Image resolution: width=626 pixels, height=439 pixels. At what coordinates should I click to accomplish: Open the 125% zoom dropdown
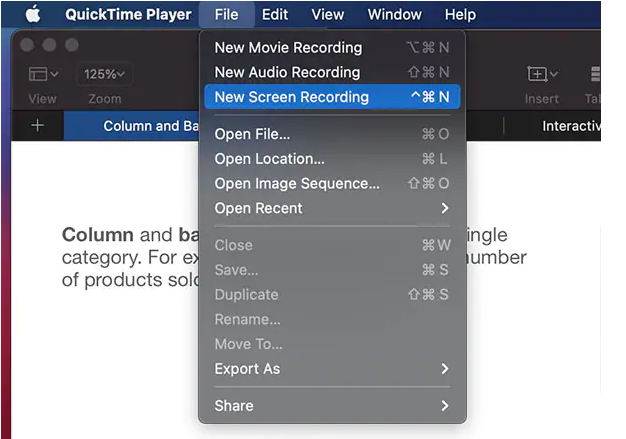104,74
